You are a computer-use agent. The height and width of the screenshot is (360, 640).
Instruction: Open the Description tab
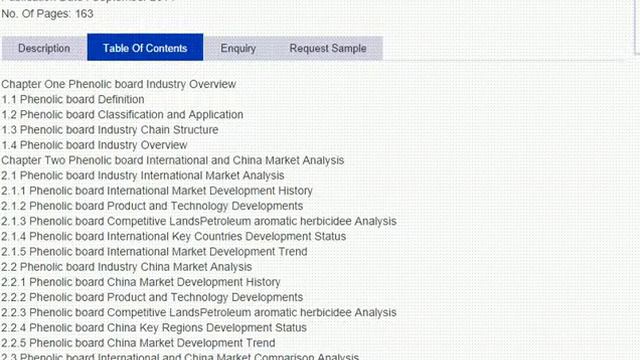point(44,48)
